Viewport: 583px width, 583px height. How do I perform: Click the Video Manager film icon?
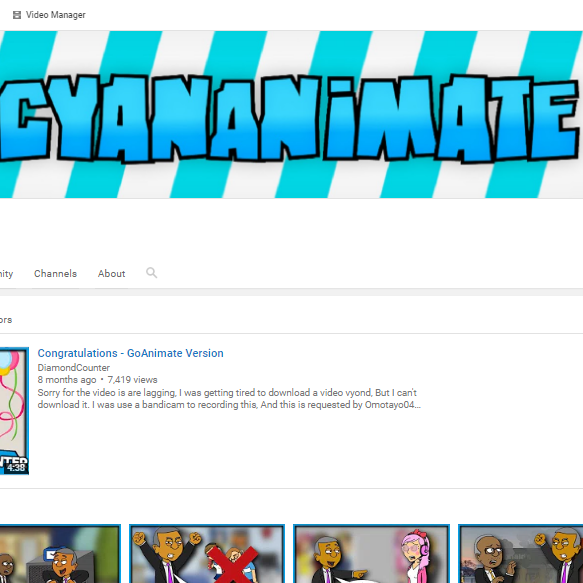pyautogui.click(x=17, y=15)
